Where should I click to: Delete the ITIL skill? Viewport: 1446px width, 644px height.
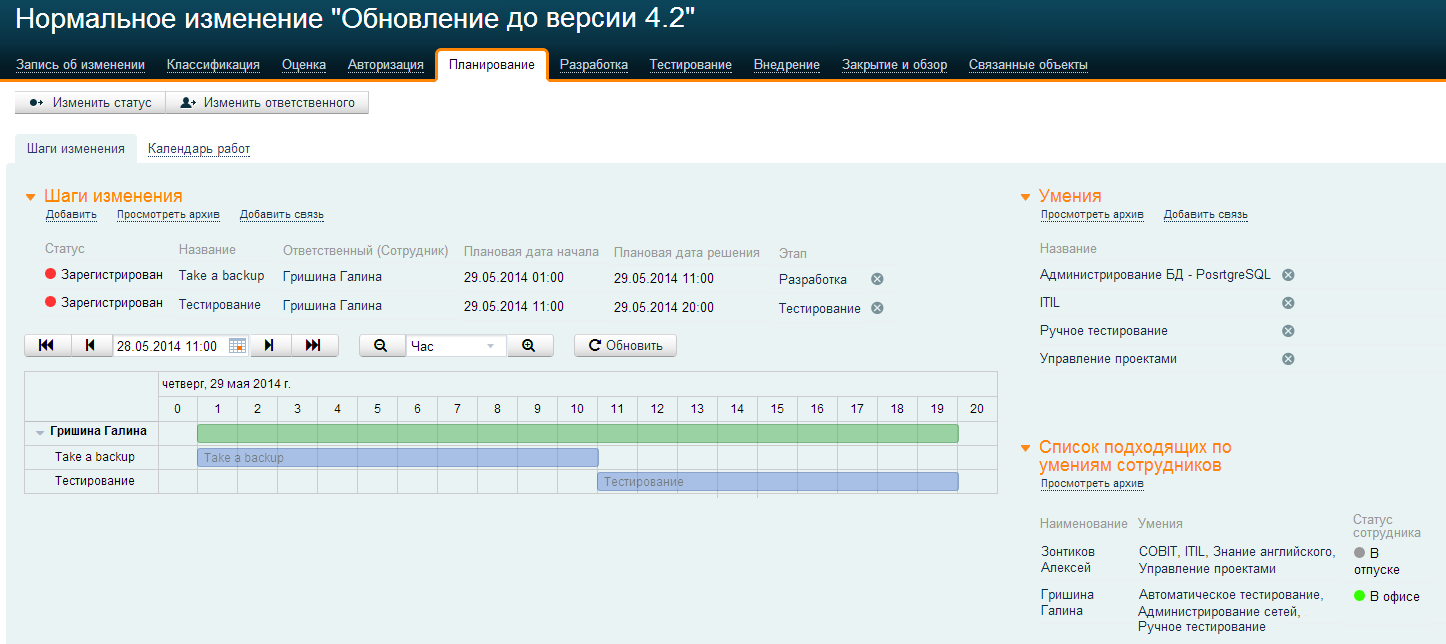click(x=1288, y=303)
